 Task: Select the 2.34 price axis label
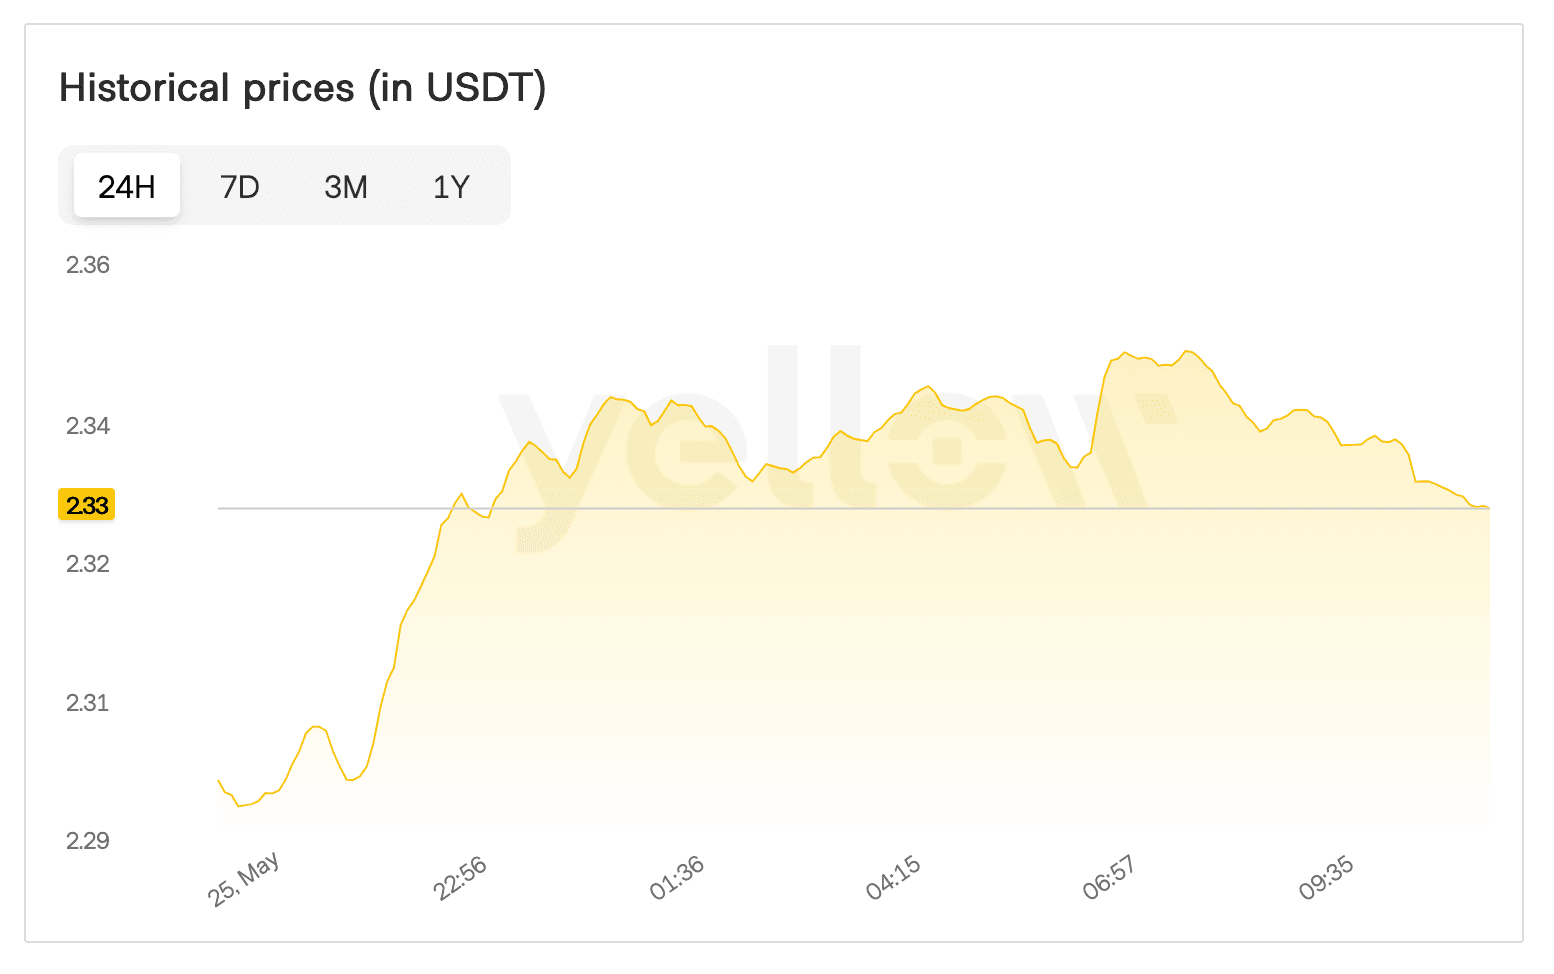coord(88,426)
